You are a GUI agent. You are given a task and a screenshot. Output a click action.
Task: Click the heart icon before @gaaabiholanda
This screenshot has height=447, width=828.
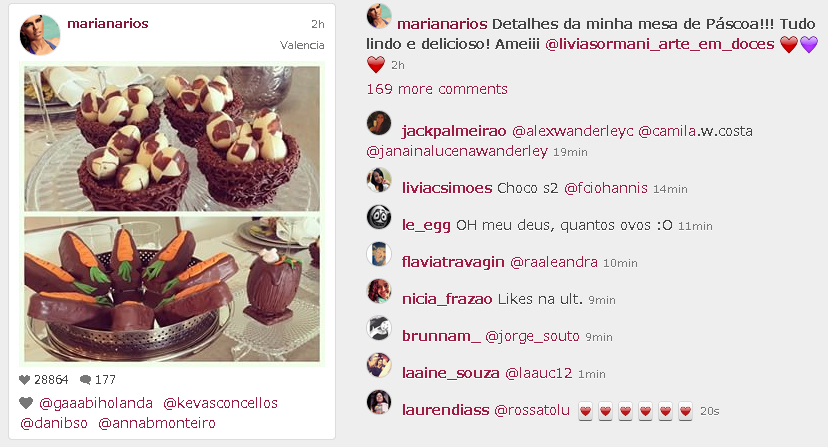click(x=26, y=403)
